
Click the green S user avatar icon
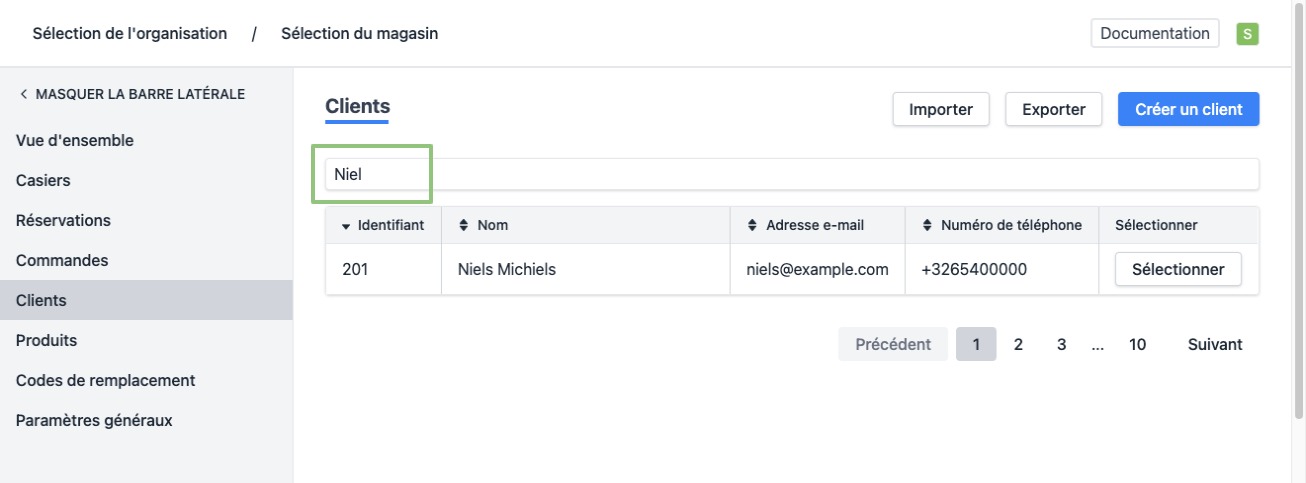1247,34
